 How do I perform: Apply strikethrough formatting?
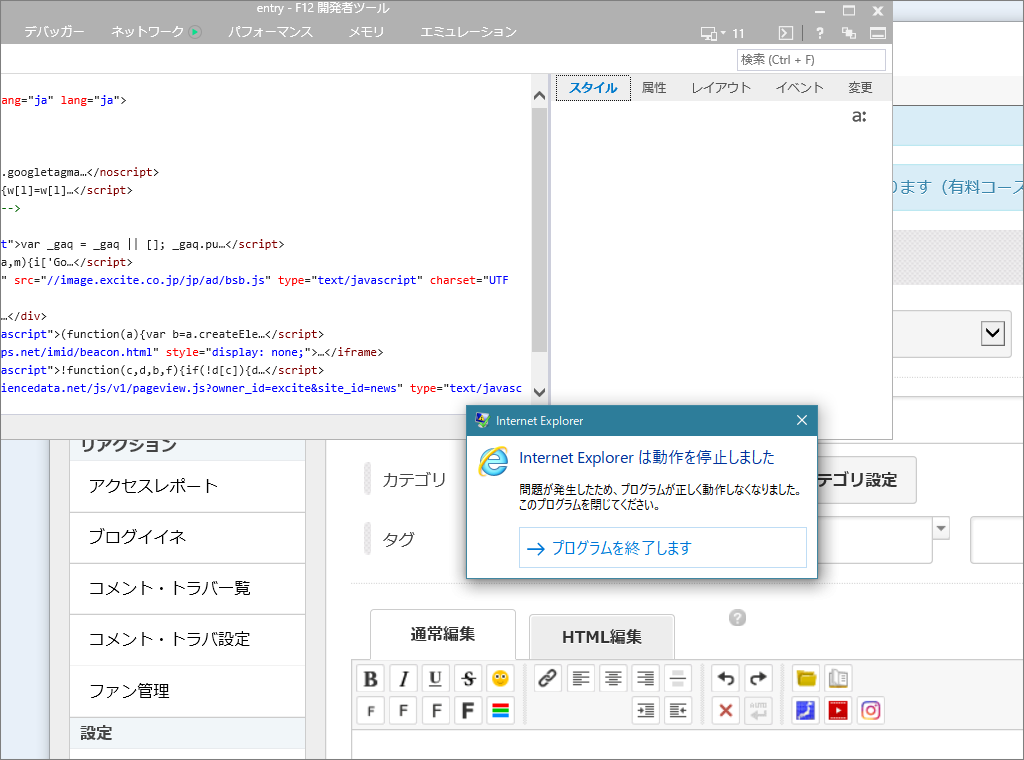[x=468, y=679]
